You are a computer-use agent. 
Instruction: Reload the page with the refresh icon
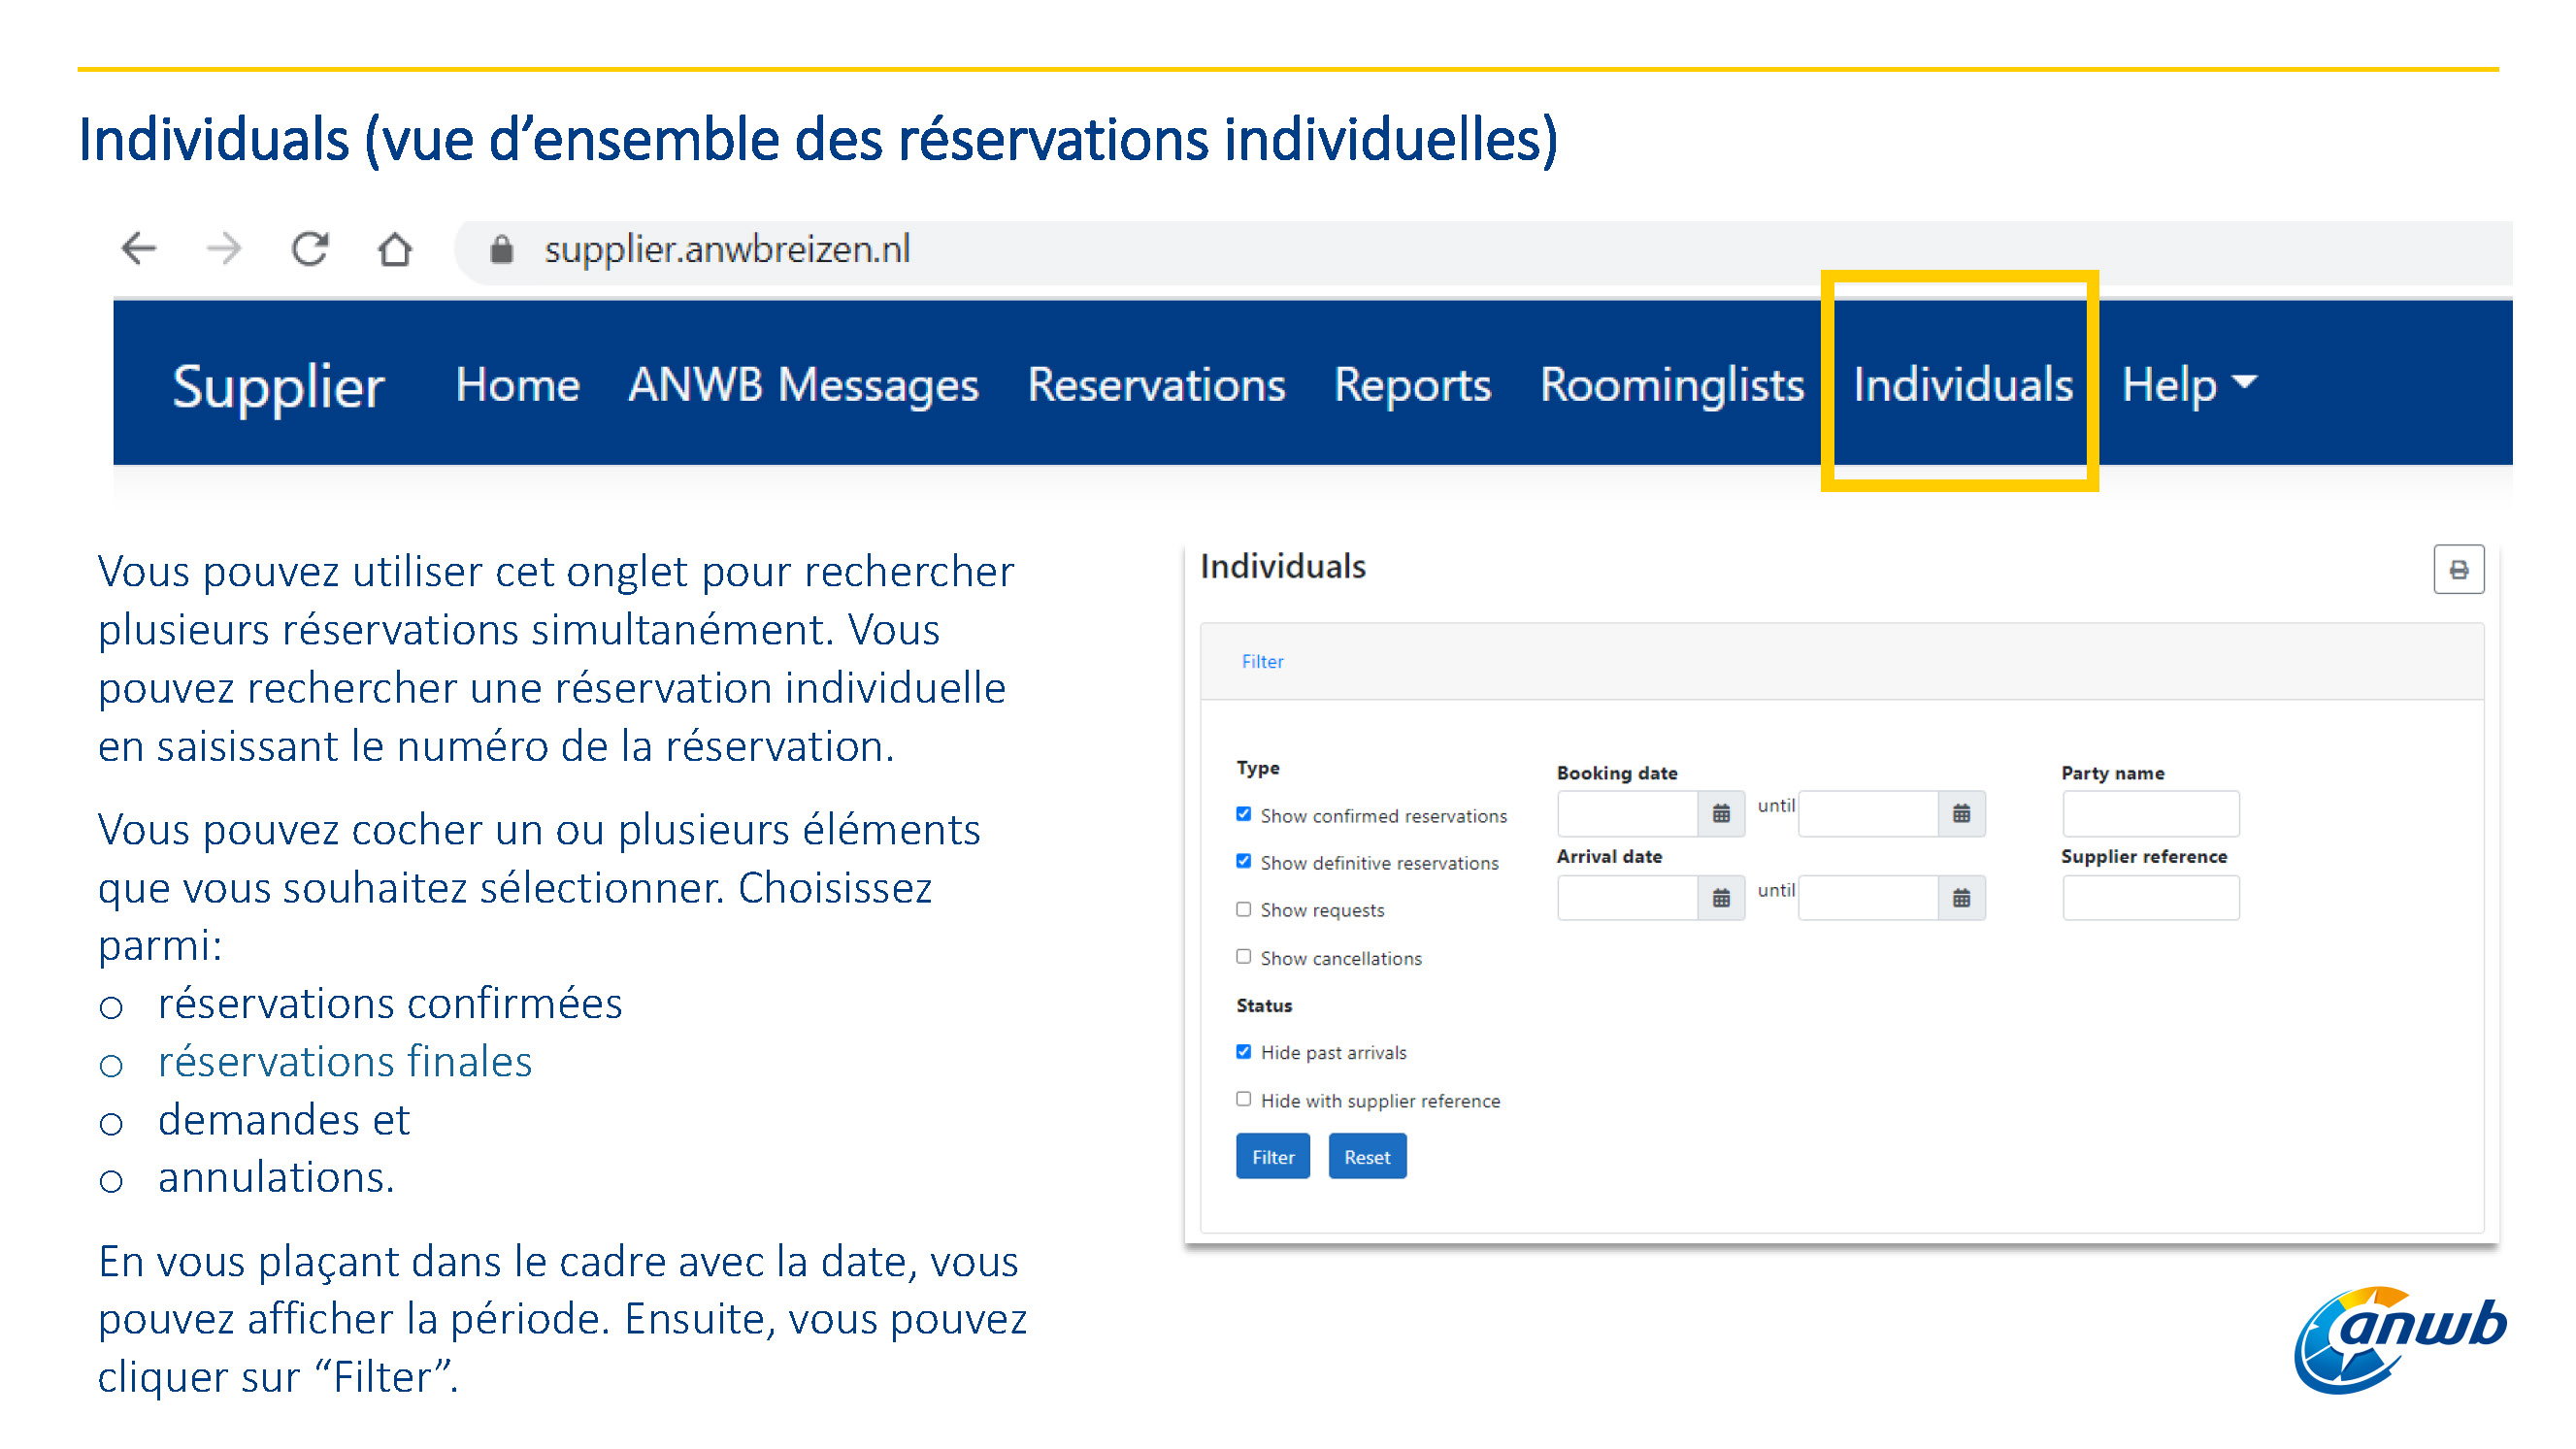[x=310, y=249]
